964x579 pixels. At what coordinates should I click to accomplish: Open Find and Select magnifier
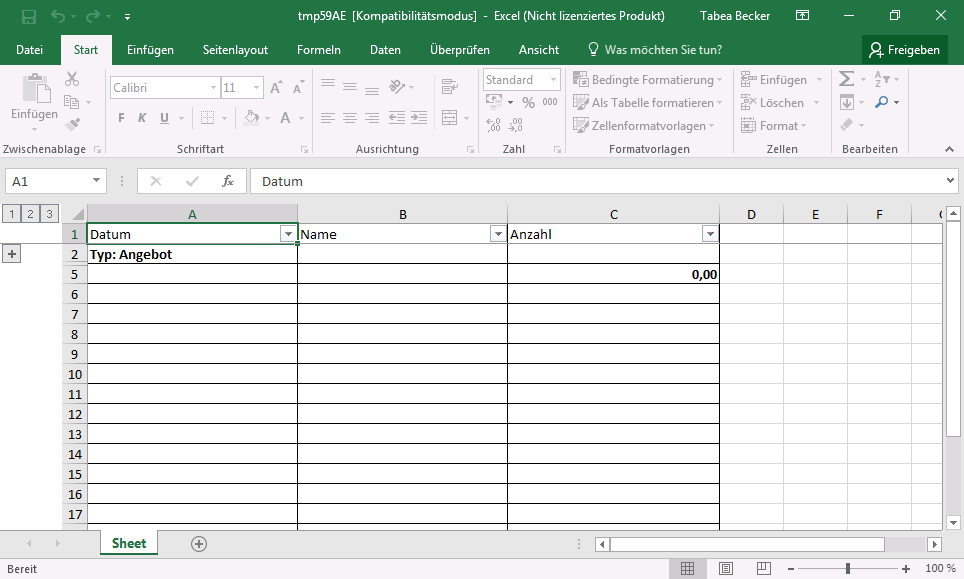(882, 102)
